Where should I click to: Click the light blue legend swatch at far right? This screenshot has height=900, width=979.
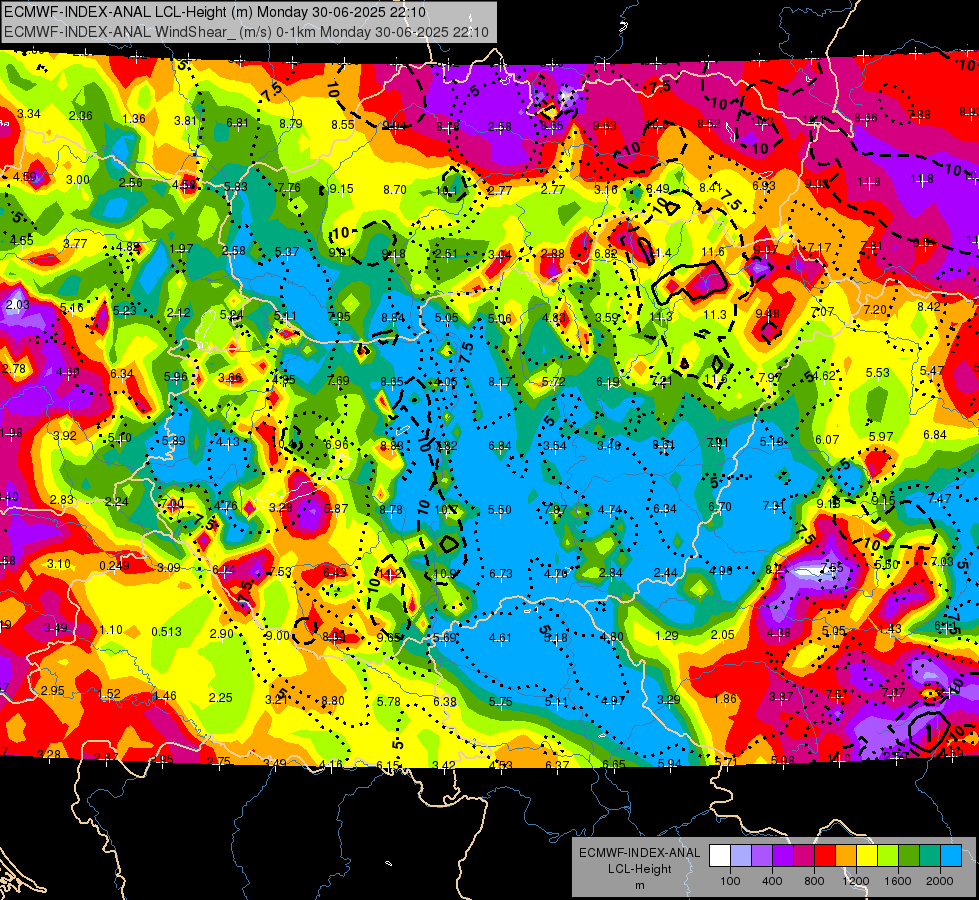951,856
